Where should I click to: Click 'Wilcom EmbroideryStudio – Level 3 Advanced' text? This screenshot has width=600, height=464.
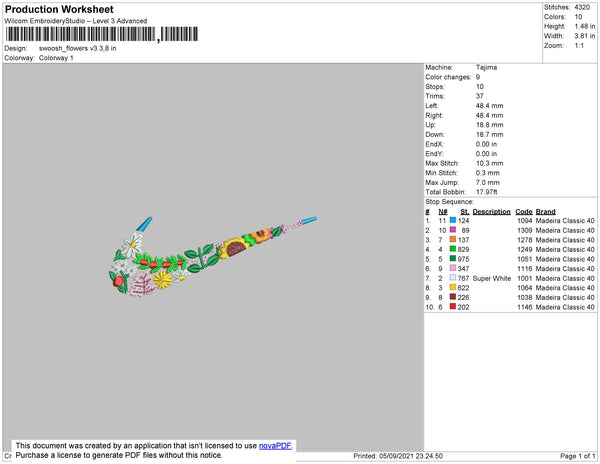(76, 21)
